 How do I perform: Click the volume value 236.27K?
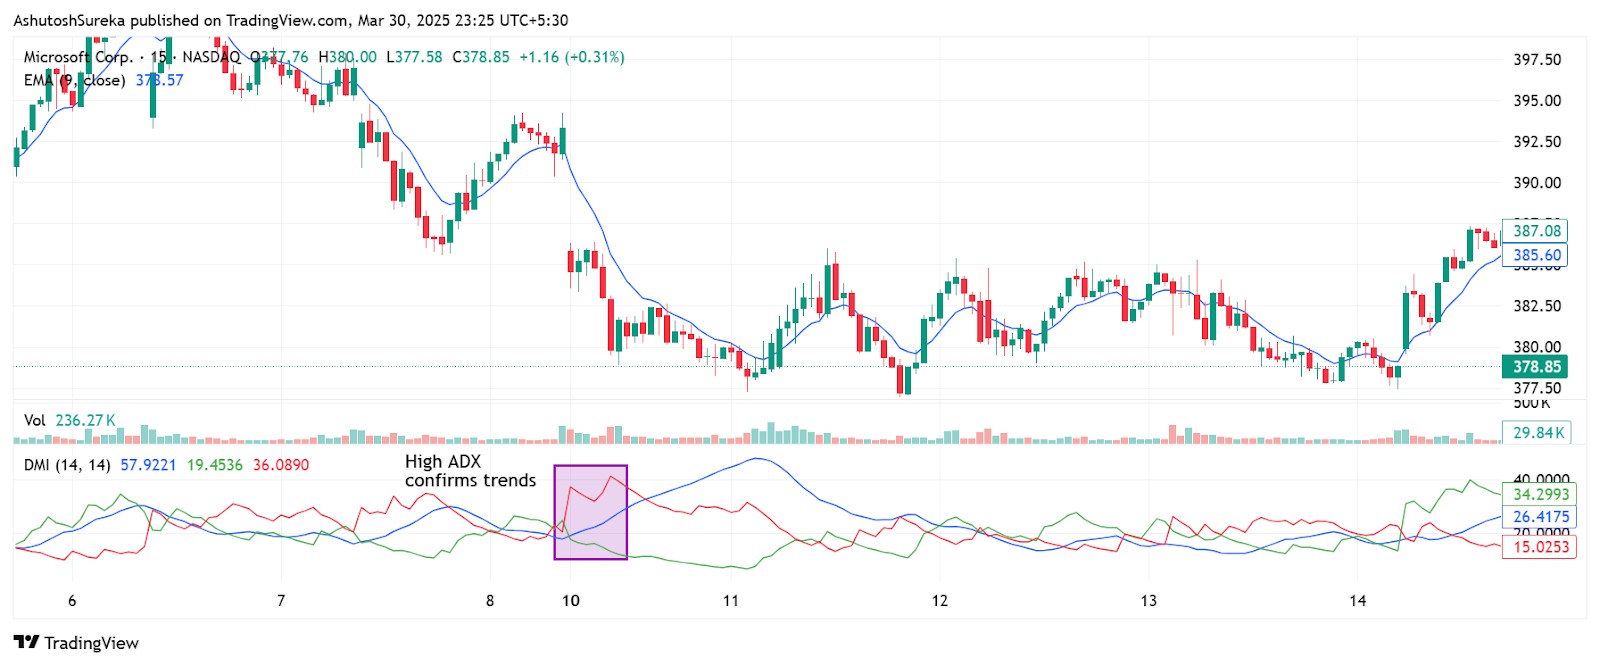tap(85, 420)
